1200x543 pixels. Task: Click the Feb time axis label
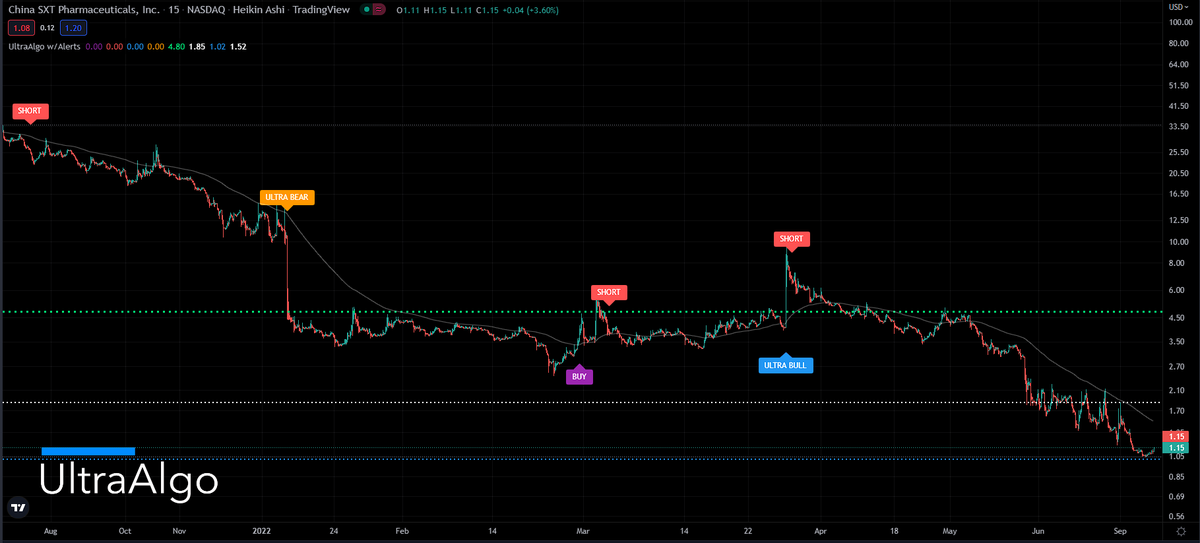(402, 531)
